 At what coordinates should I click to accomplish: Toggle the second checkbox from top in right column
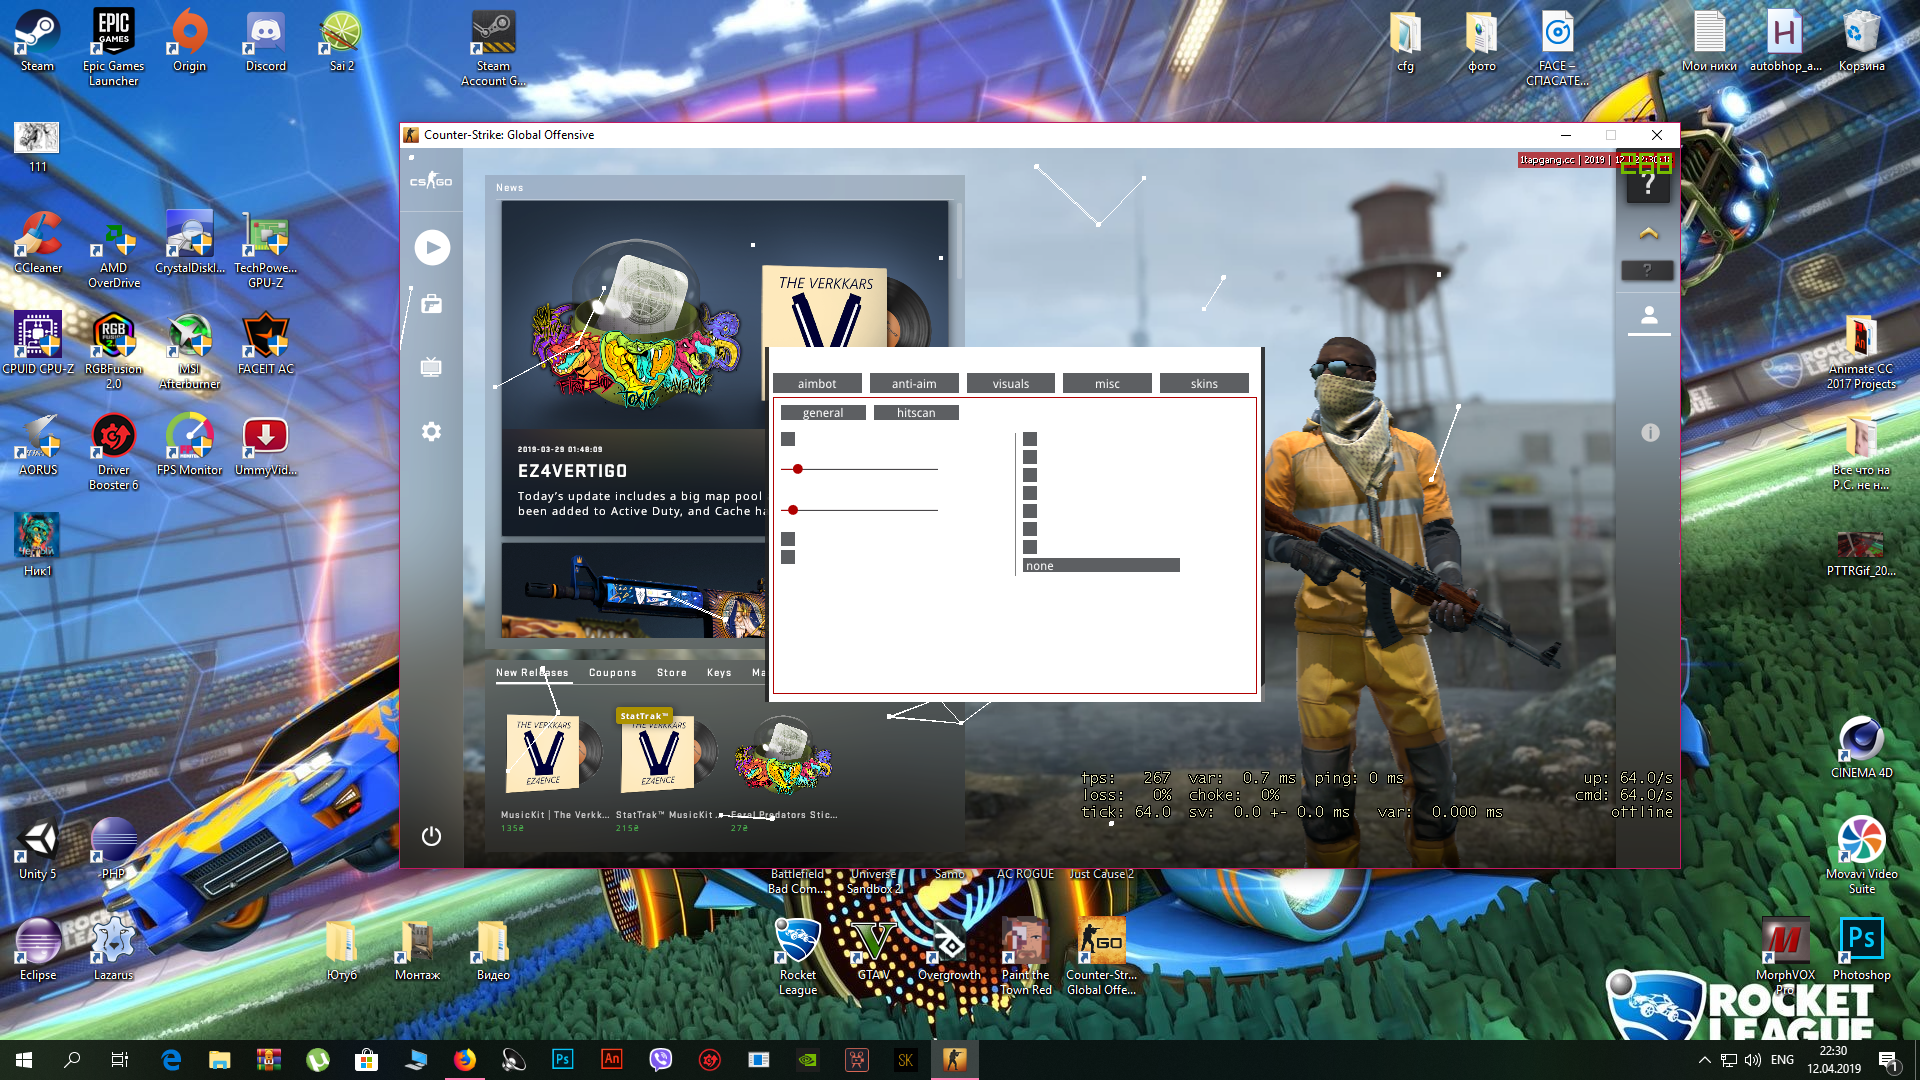[x=1030, y=457]
